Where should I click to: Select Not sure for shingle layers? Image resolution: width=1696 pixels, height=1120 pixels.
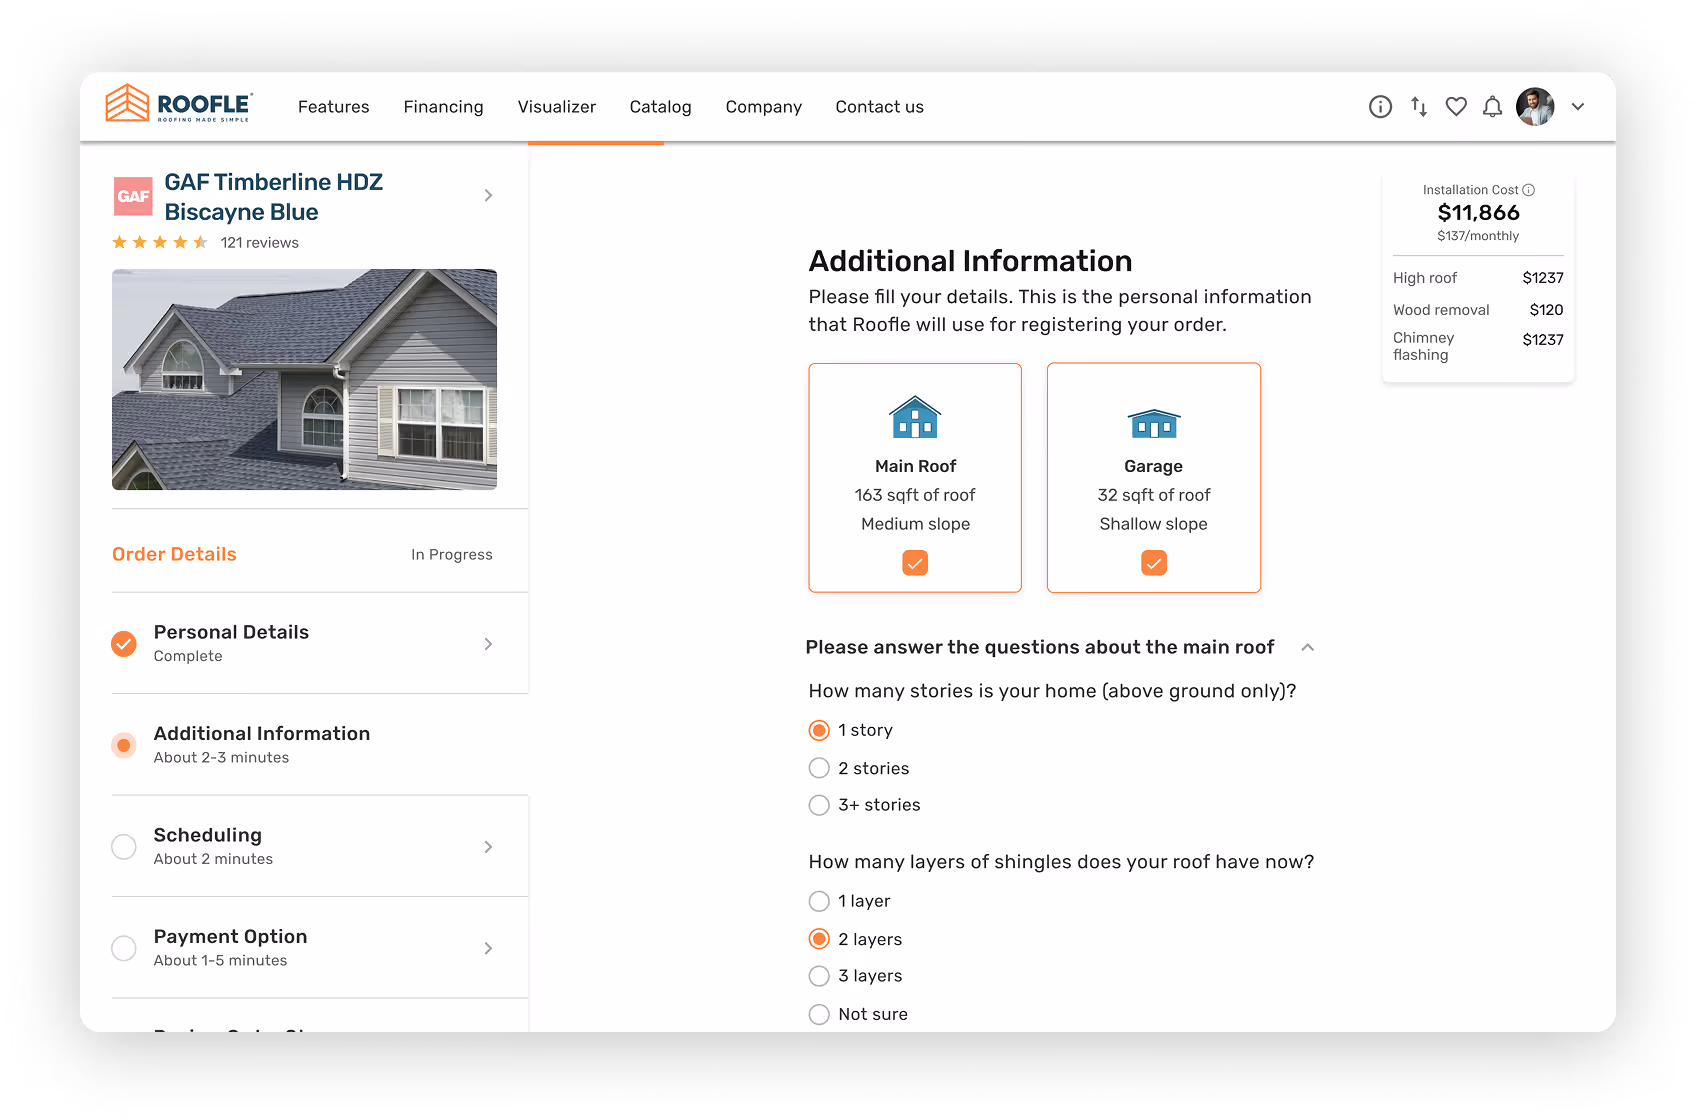pyautogui.click(x=819, y=1014)
